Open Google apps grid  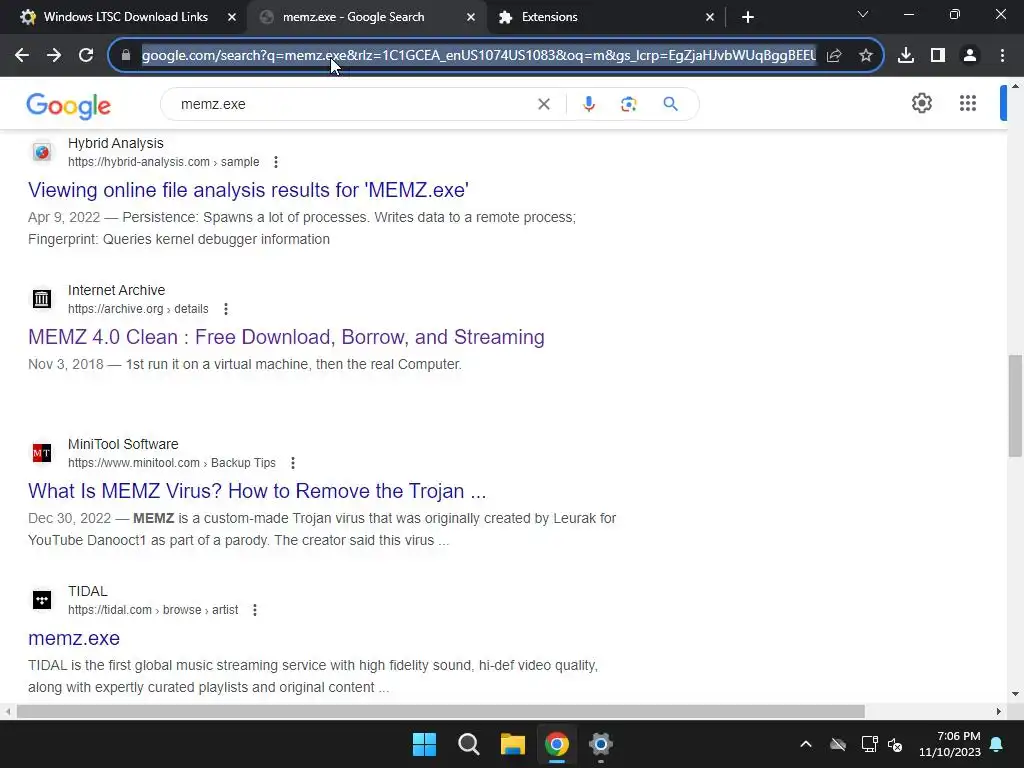coord(968,103)
